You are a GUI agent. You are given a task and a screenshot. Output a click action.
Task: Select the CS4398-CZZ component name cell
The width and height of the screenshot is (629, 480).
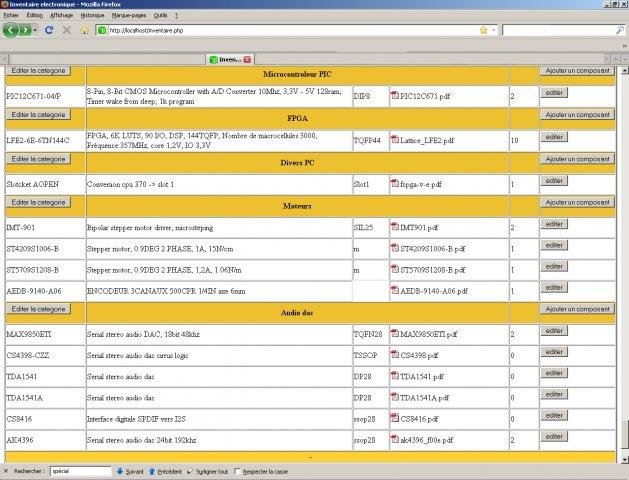coord(45,355)
